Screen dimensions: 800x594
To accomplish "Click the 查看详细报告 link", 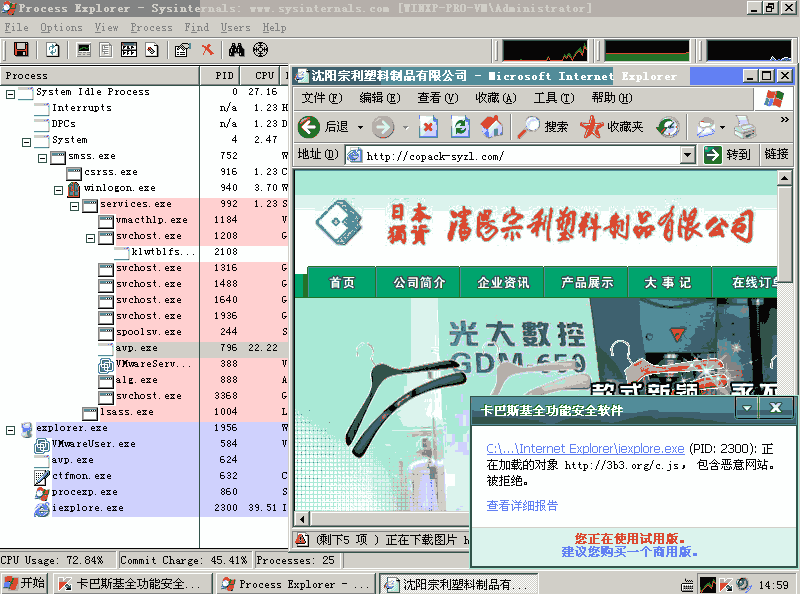I will (522, 505).
